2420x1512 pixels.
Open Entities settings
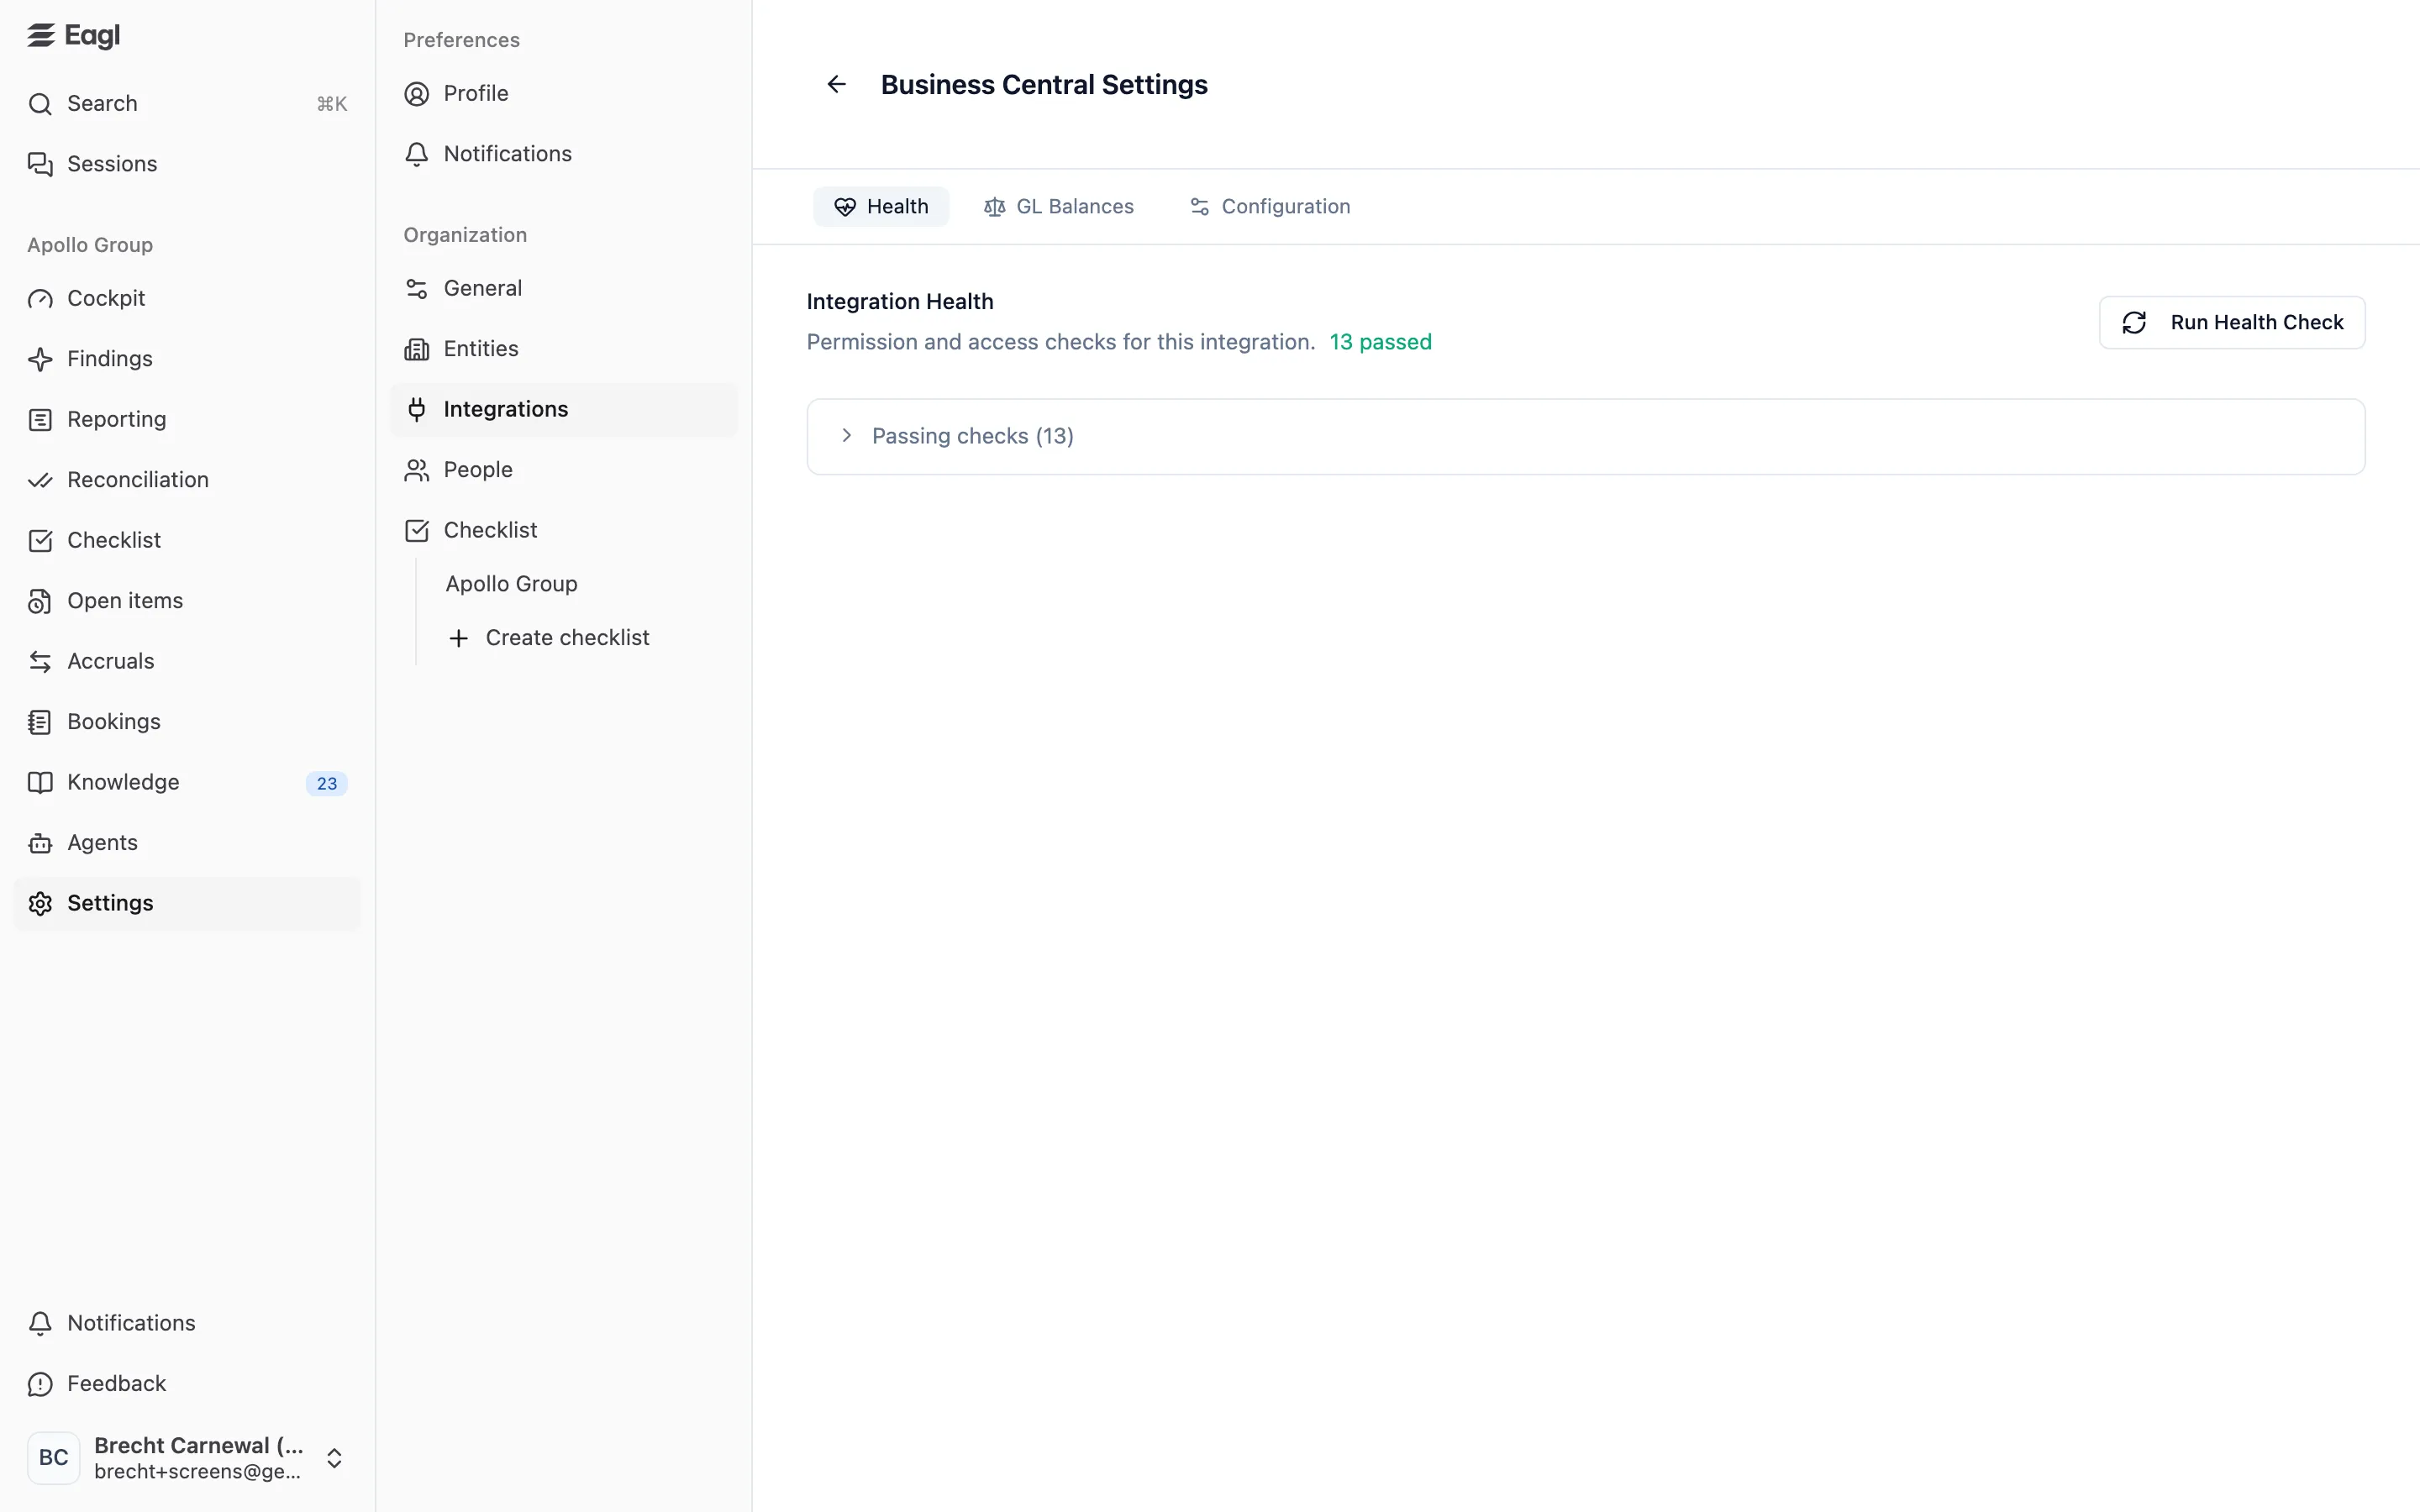[563, 349]
